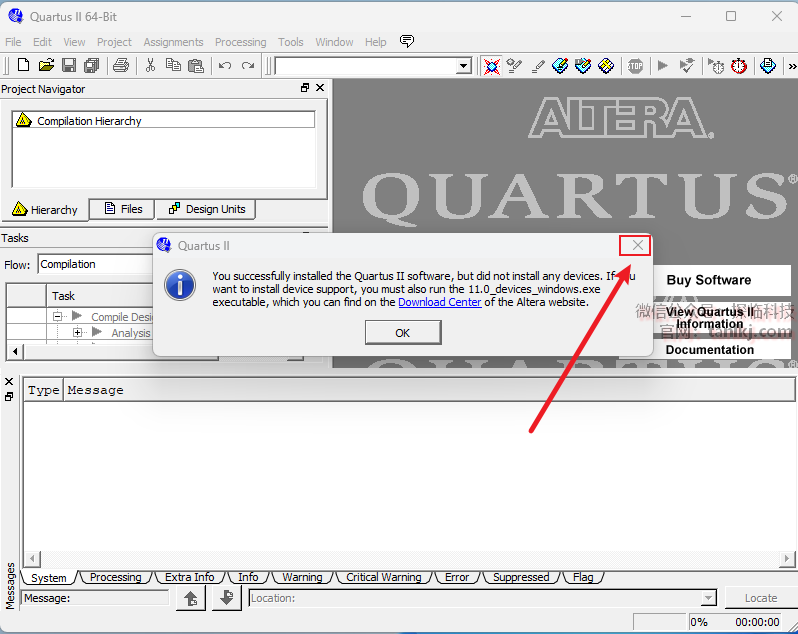This screenshot has height=634, width=798.
Task: Float the Project Navigator panel
Action: coord(305,88)
